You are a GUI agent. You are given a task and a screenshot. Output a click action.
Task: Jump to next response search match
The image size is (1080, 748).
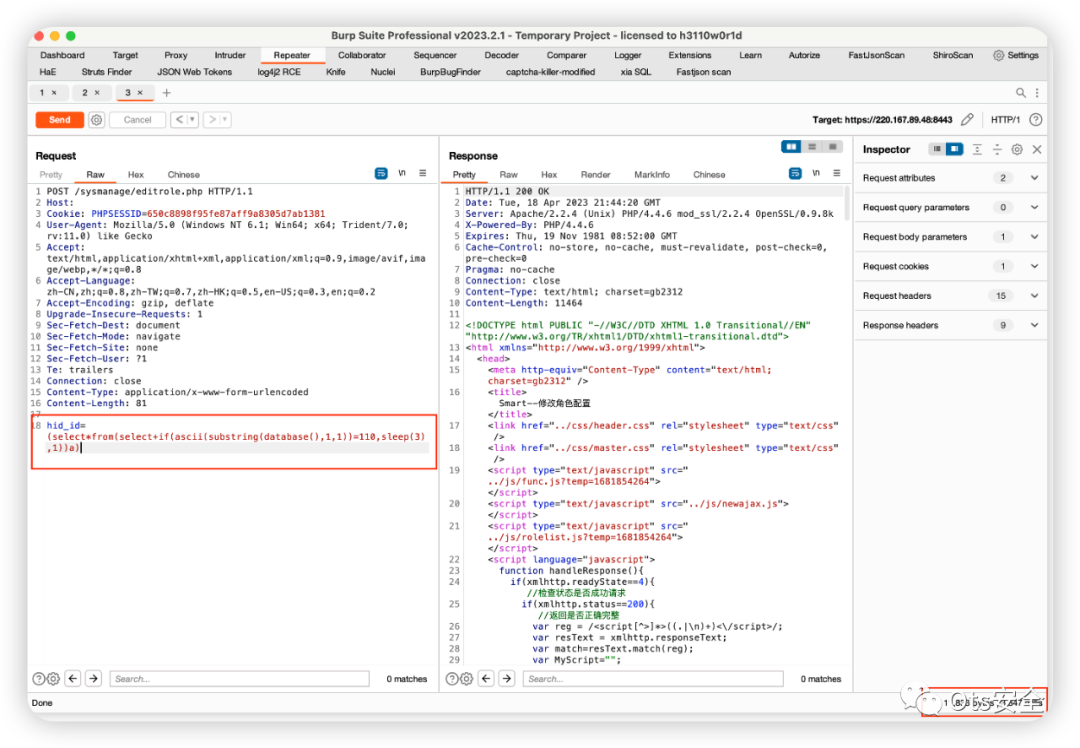pos(507,678)
